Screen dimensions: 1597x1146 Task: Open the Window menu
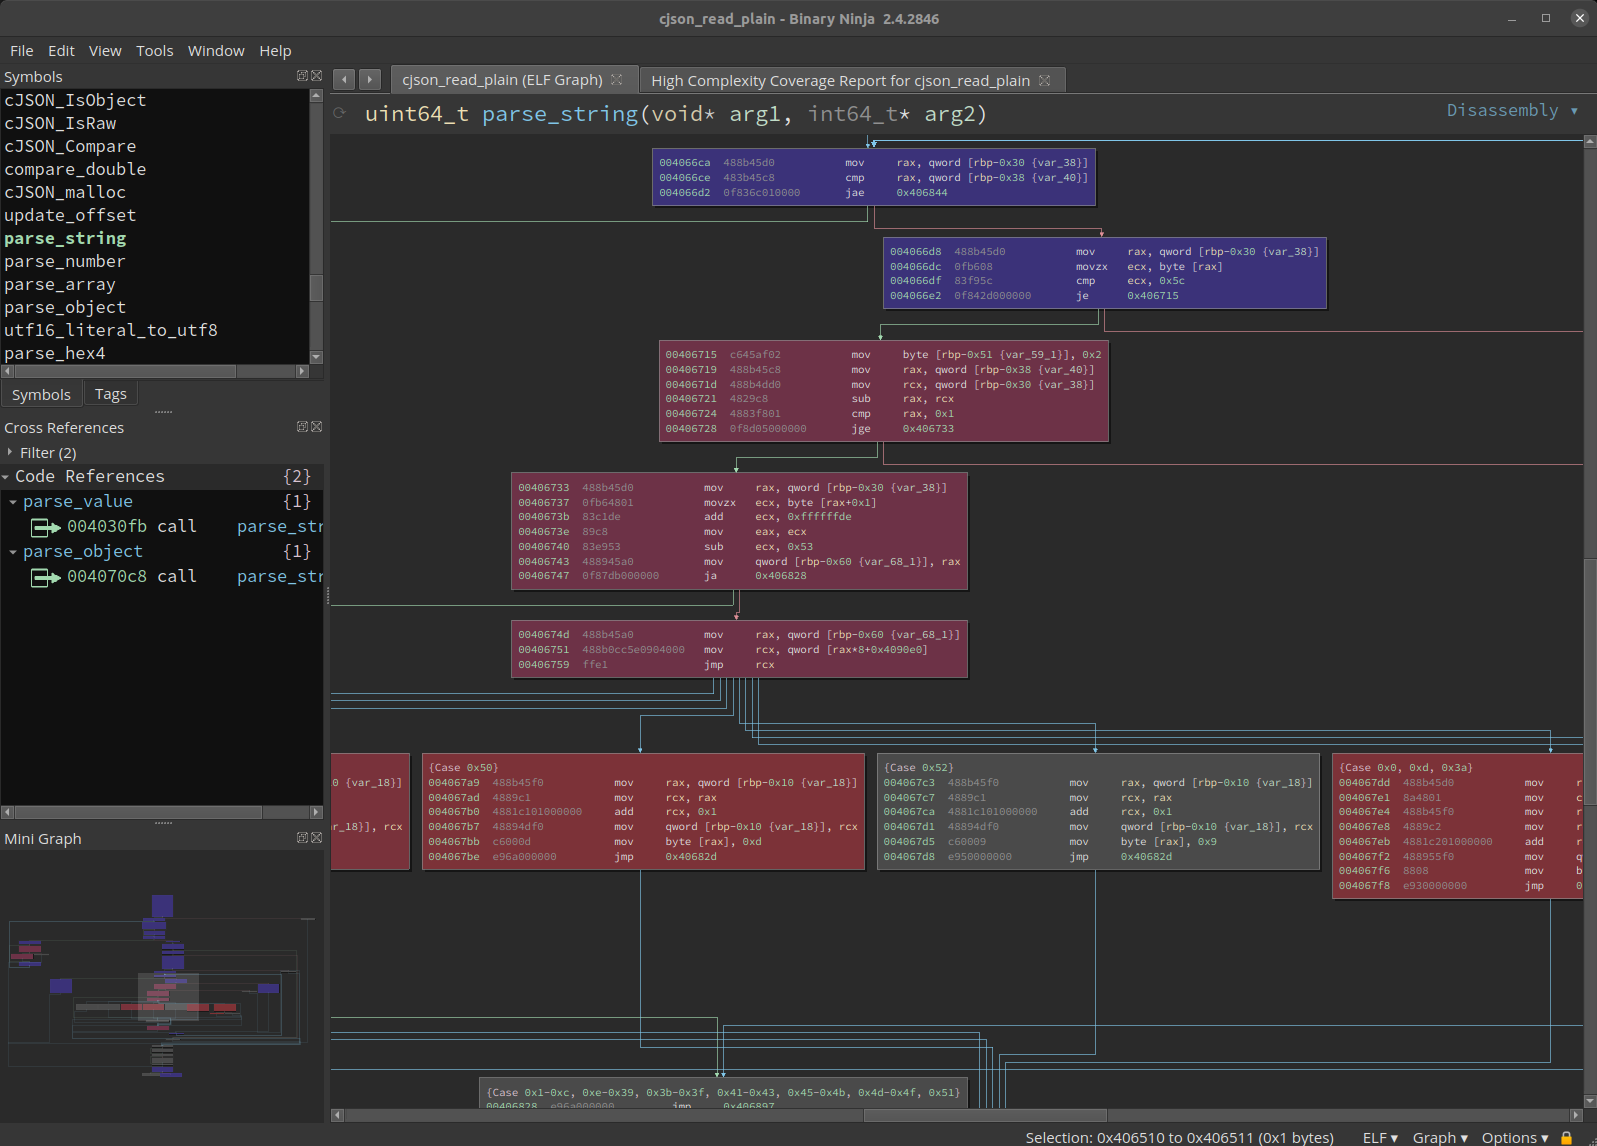(x=216, y=51)
